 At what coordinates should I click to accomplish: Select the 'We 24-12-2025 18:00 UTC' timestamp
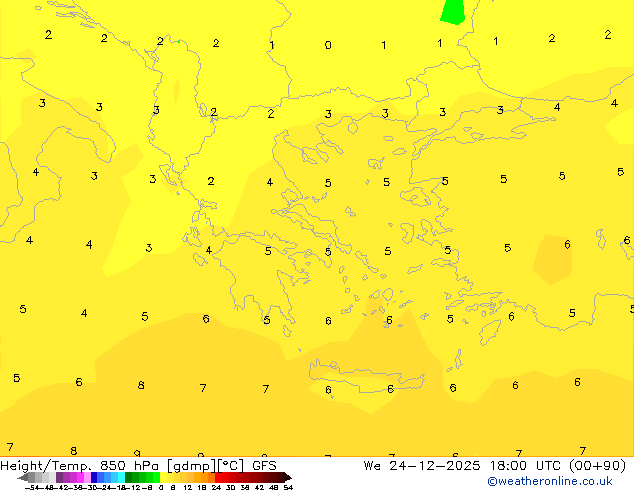(462, 466)
